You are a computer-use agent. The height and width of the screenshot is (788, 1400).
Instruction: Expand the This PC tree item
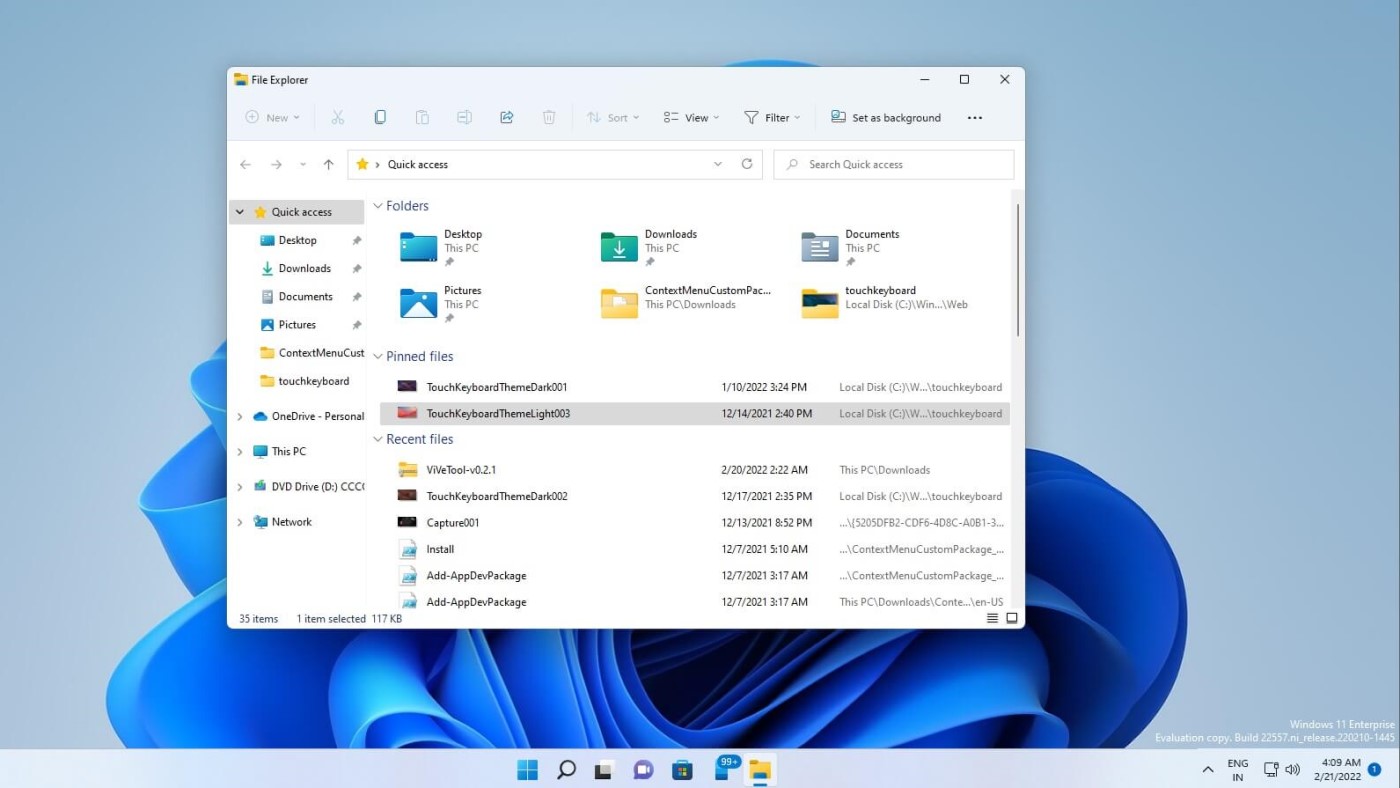point(239,451)
